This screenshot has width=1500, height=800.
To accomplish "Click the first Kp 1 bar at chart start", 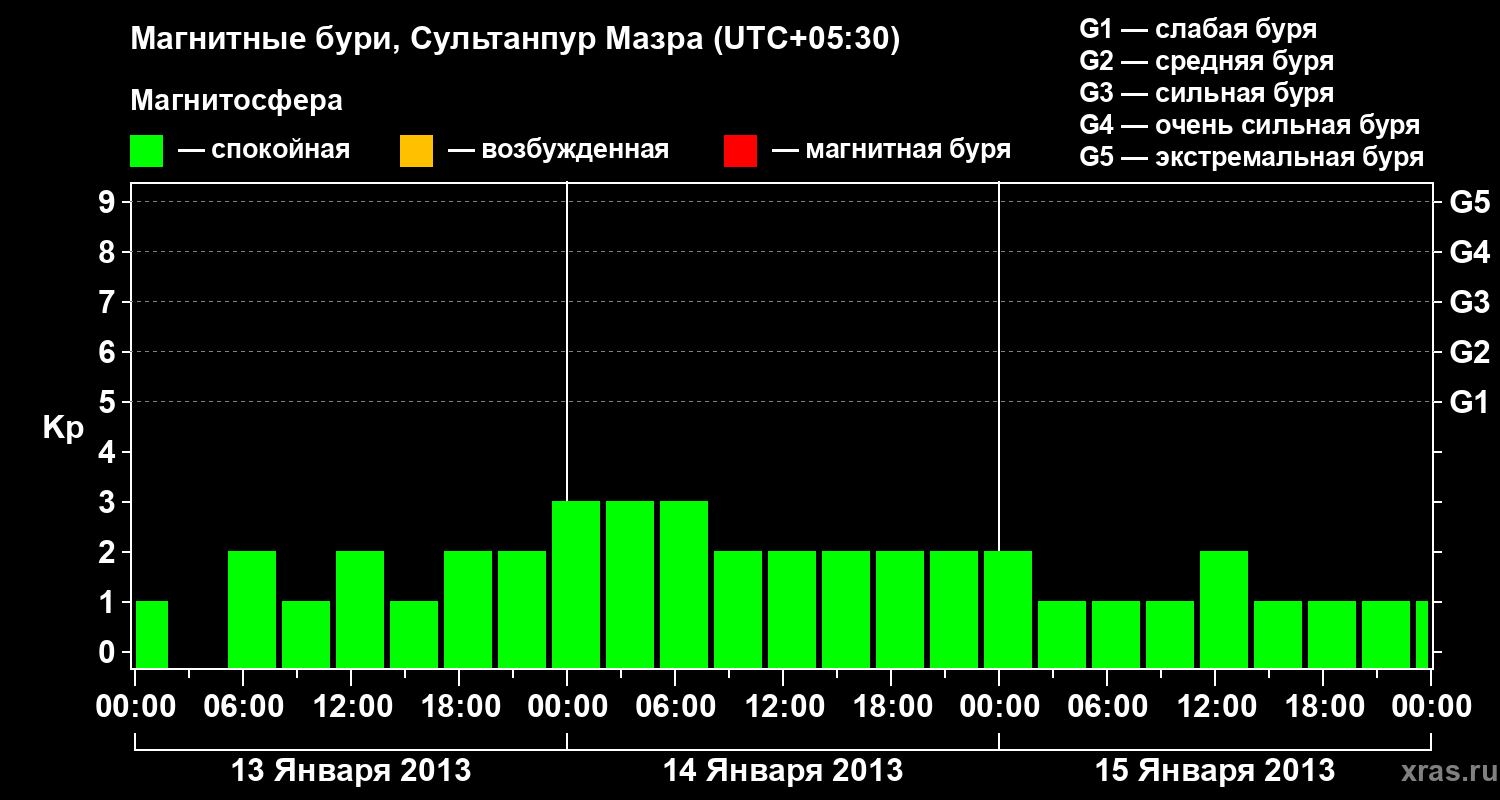I will click(x=152, y=634).
